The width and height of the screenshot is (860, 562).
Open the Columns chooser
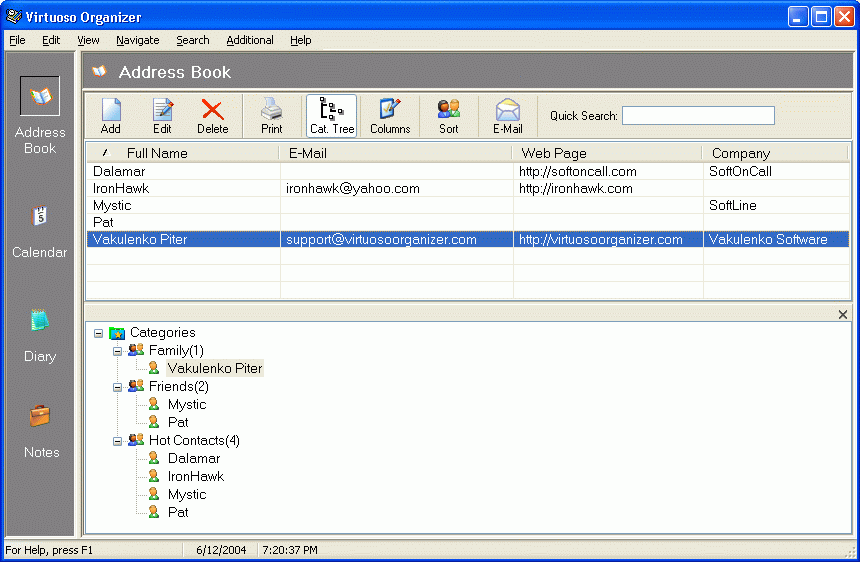pos(390,116)
